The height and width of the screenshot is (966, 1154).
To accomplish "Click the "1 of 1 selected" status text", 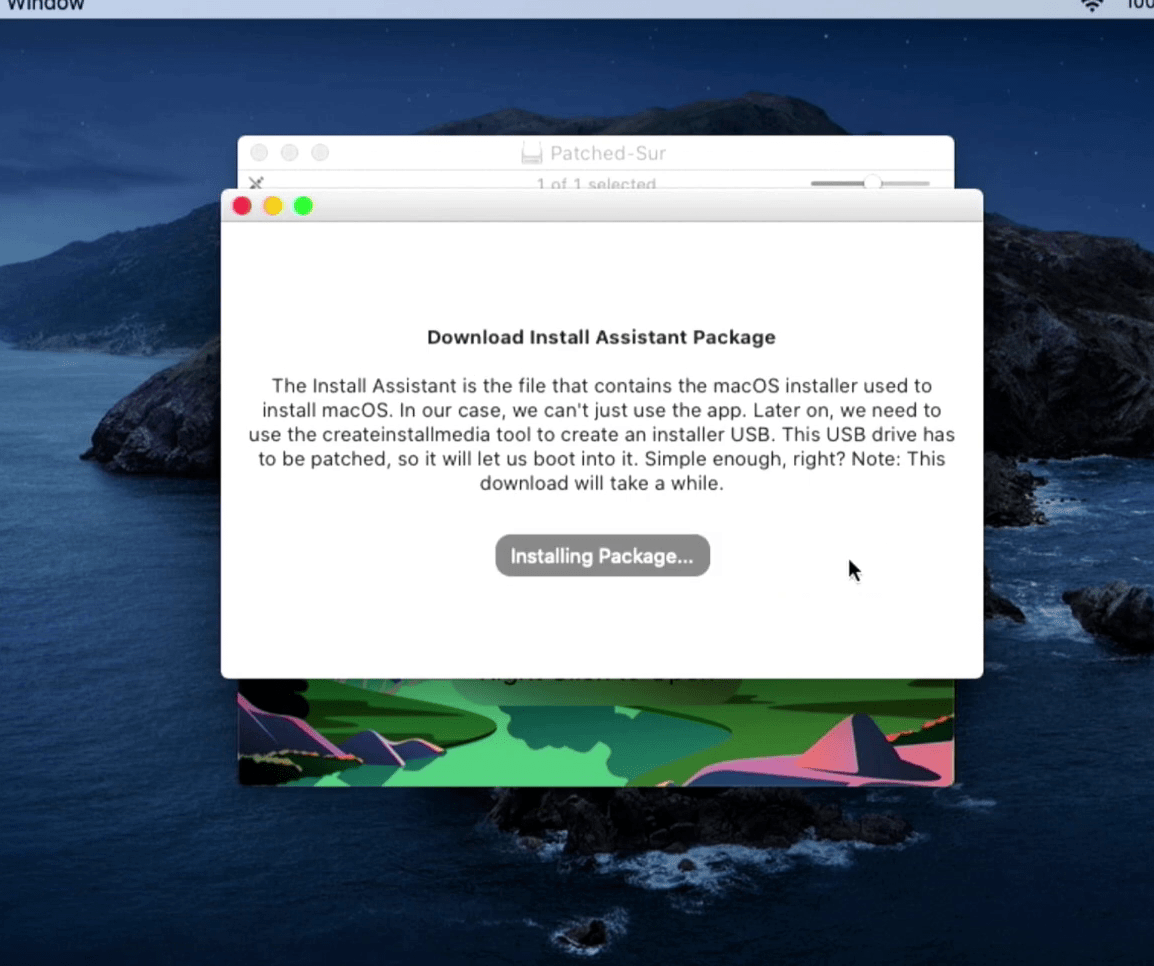I will coord(596,183).
